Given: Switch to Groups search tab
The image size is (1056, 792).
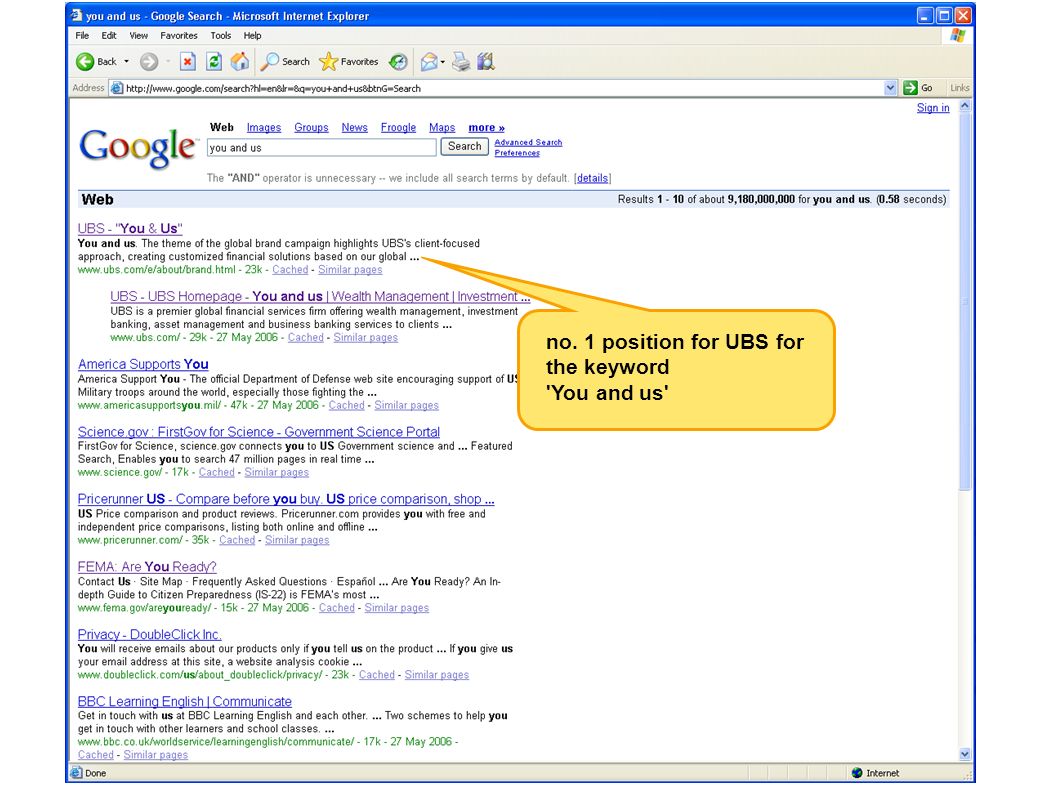Looking at the screenshot, I should click(311, 128).
